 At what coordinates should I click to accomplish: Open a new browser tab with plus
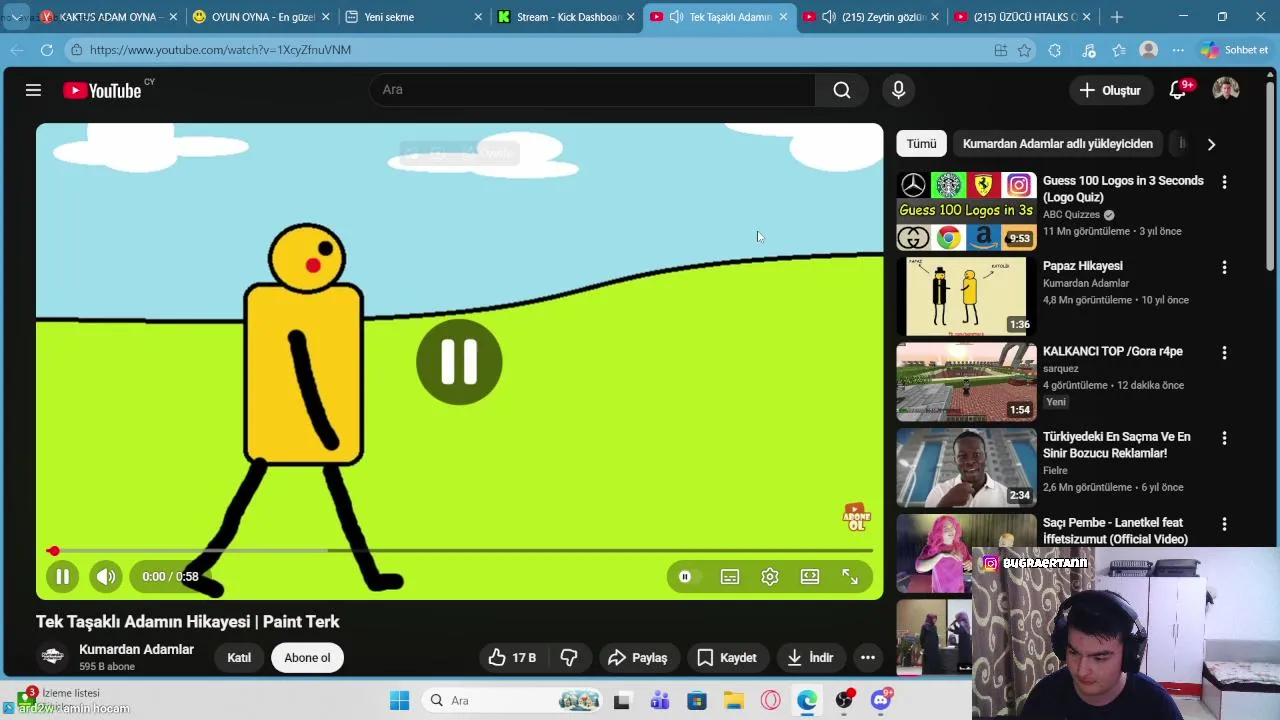1117,17
